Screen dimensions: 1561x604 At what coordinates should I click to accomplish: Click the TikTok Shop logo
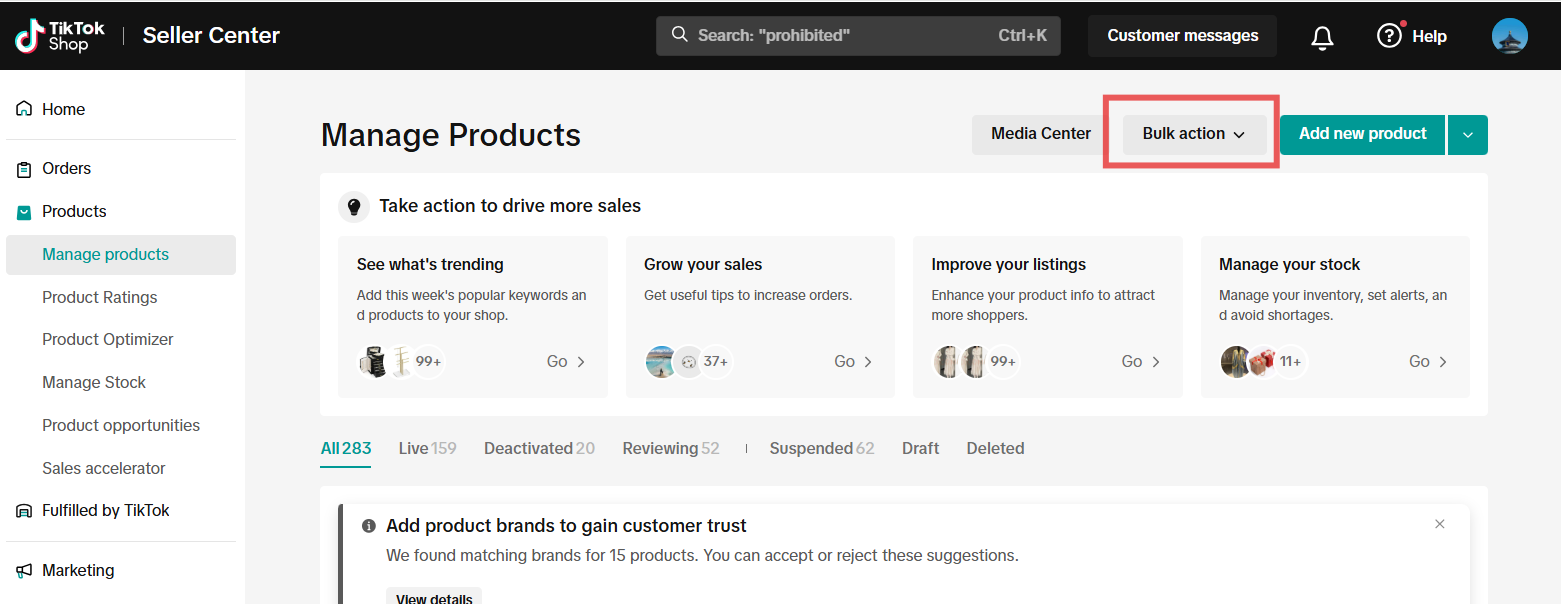click(60, 35)
